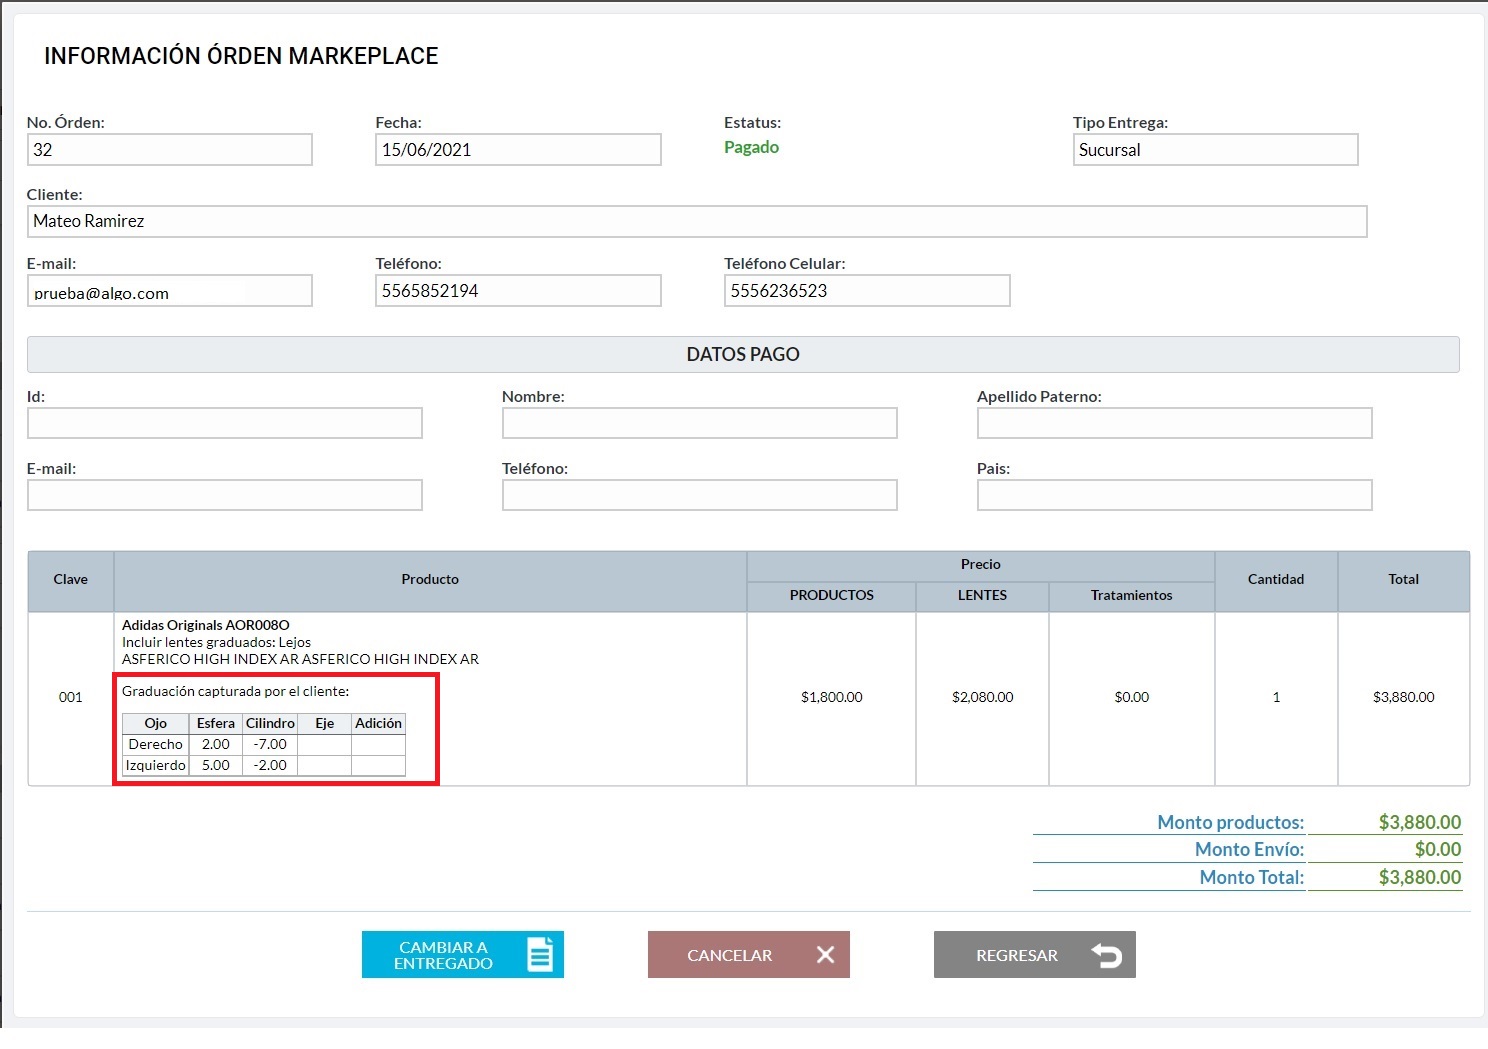Click the E-mail field with prueba@algo.com
Screen dimensions: 1488x1049
click(x=170, y=291)
